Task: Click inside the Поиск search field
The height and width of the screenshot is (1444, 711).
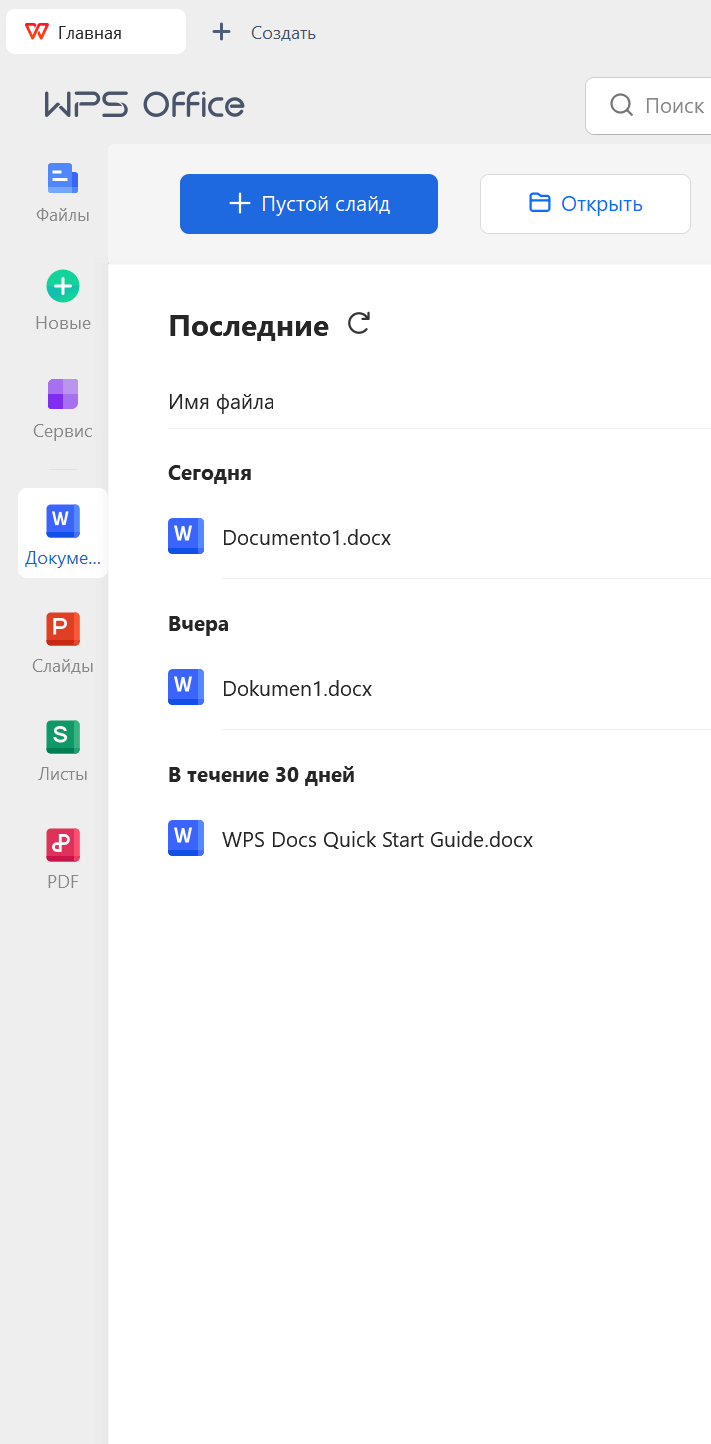Action: (678, 105)
